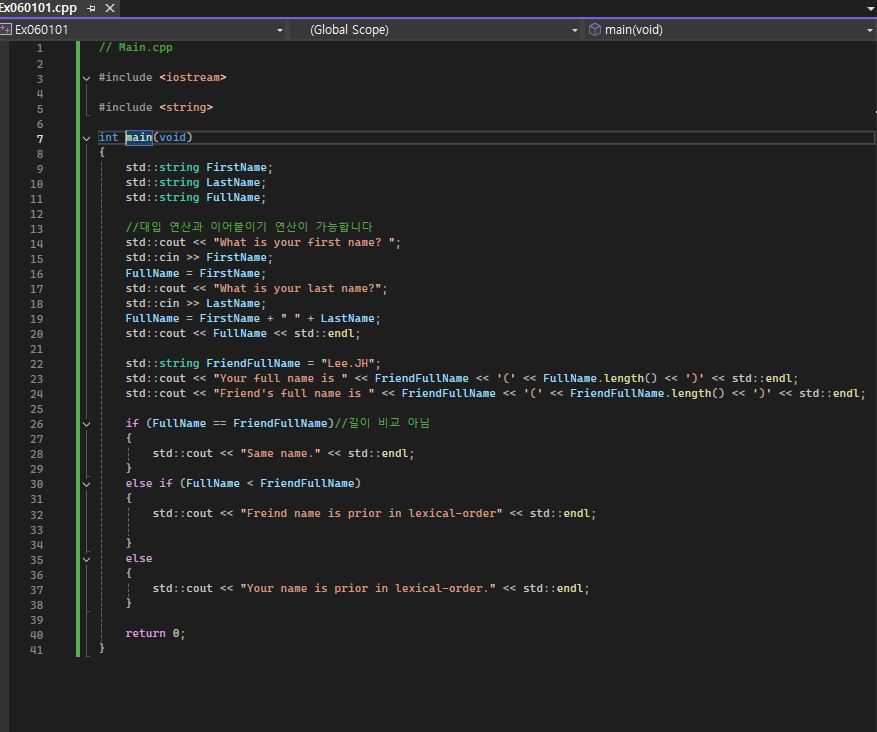Click '<iostream>' in the include line

point(193,77)
